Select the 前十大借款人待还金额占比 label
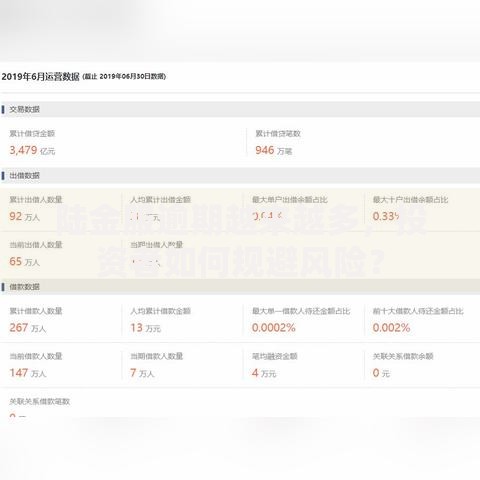The width and height of the screenshot is (480, 480). (x=418, y=311)
